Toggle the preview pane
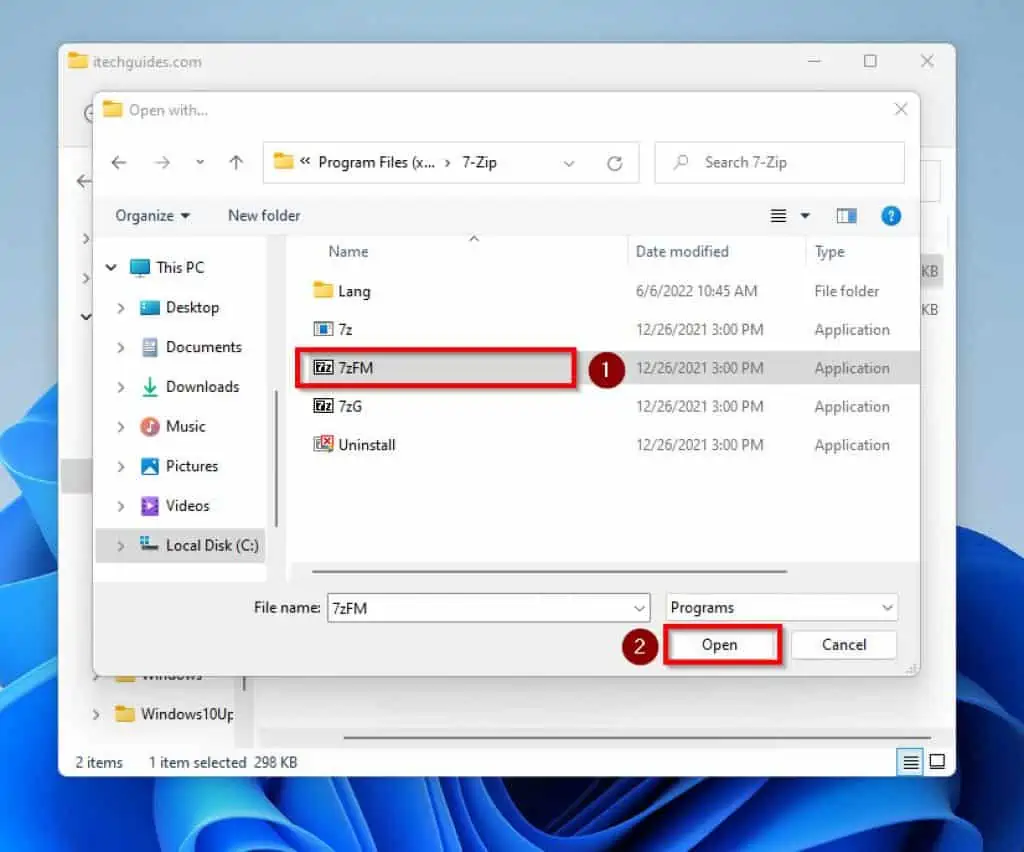 pyautogui.click(x=846, y=215)
